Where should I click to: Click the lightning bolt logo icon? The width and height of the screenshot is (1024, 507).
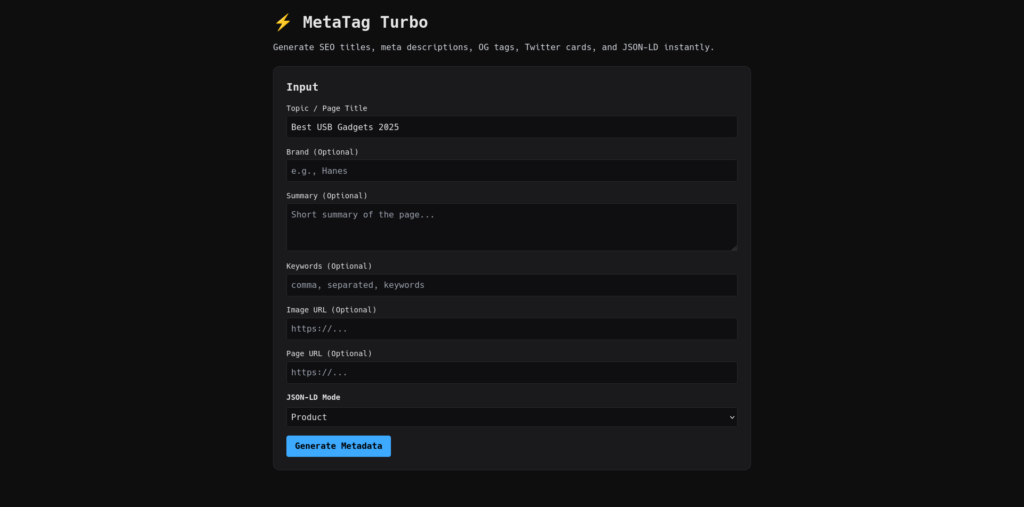point(282,22)
